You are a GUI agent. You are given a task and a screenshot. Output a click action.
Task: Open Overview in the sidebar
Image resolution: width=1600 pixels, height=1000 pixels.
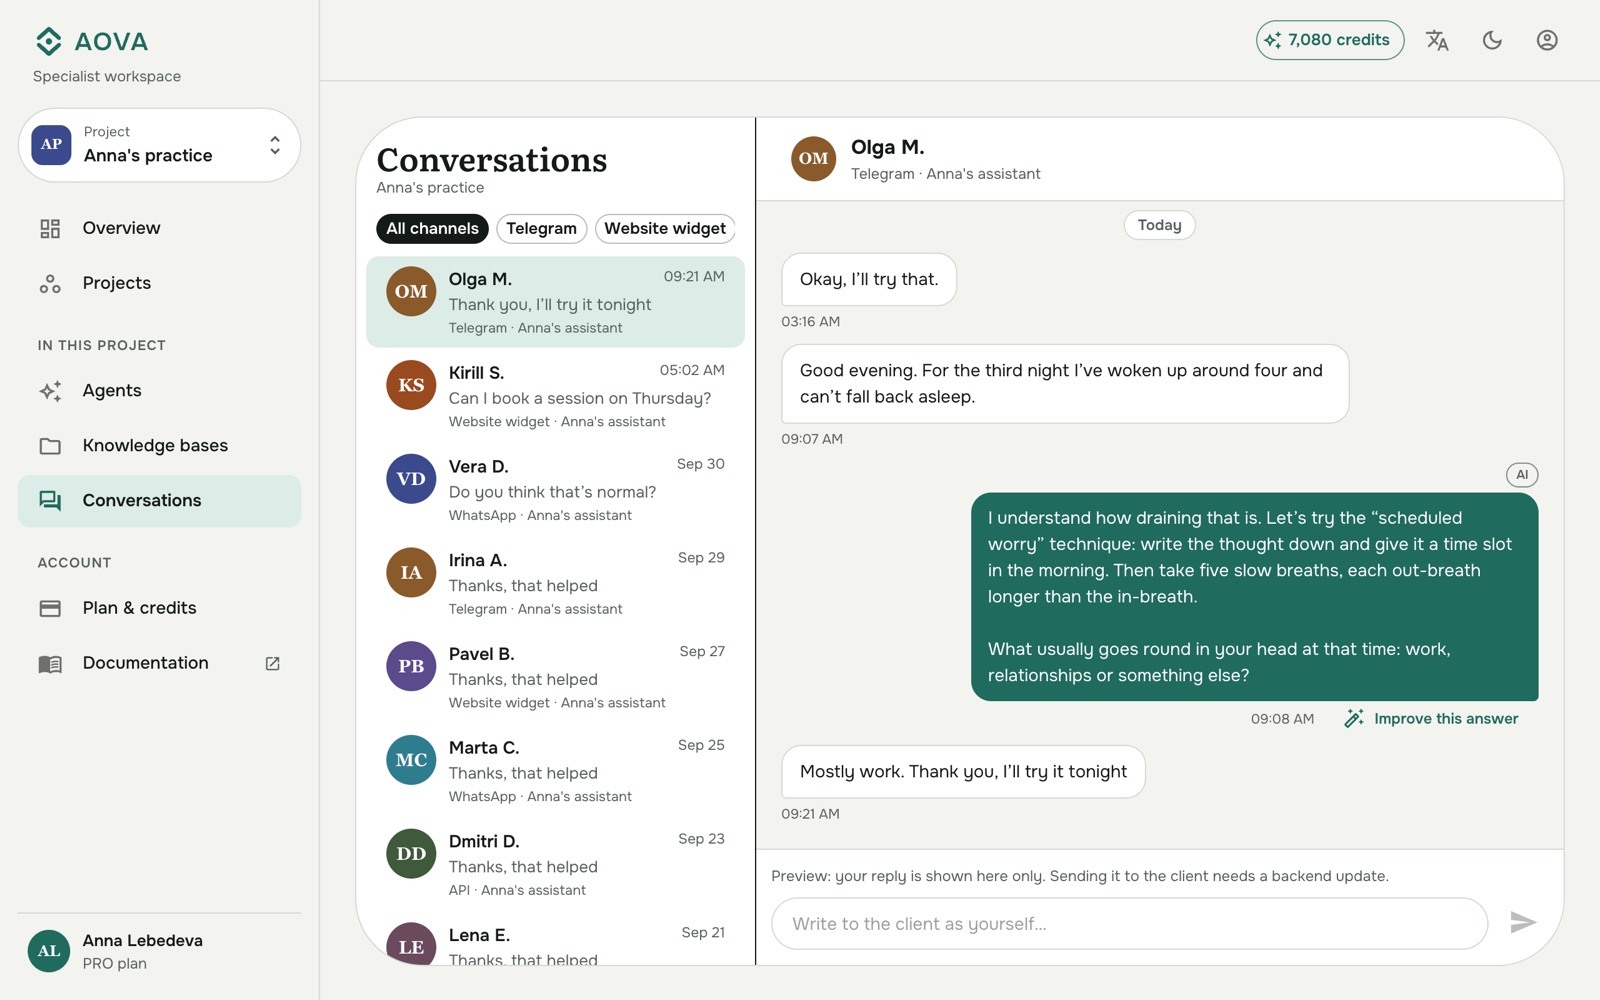coord(159,228)
